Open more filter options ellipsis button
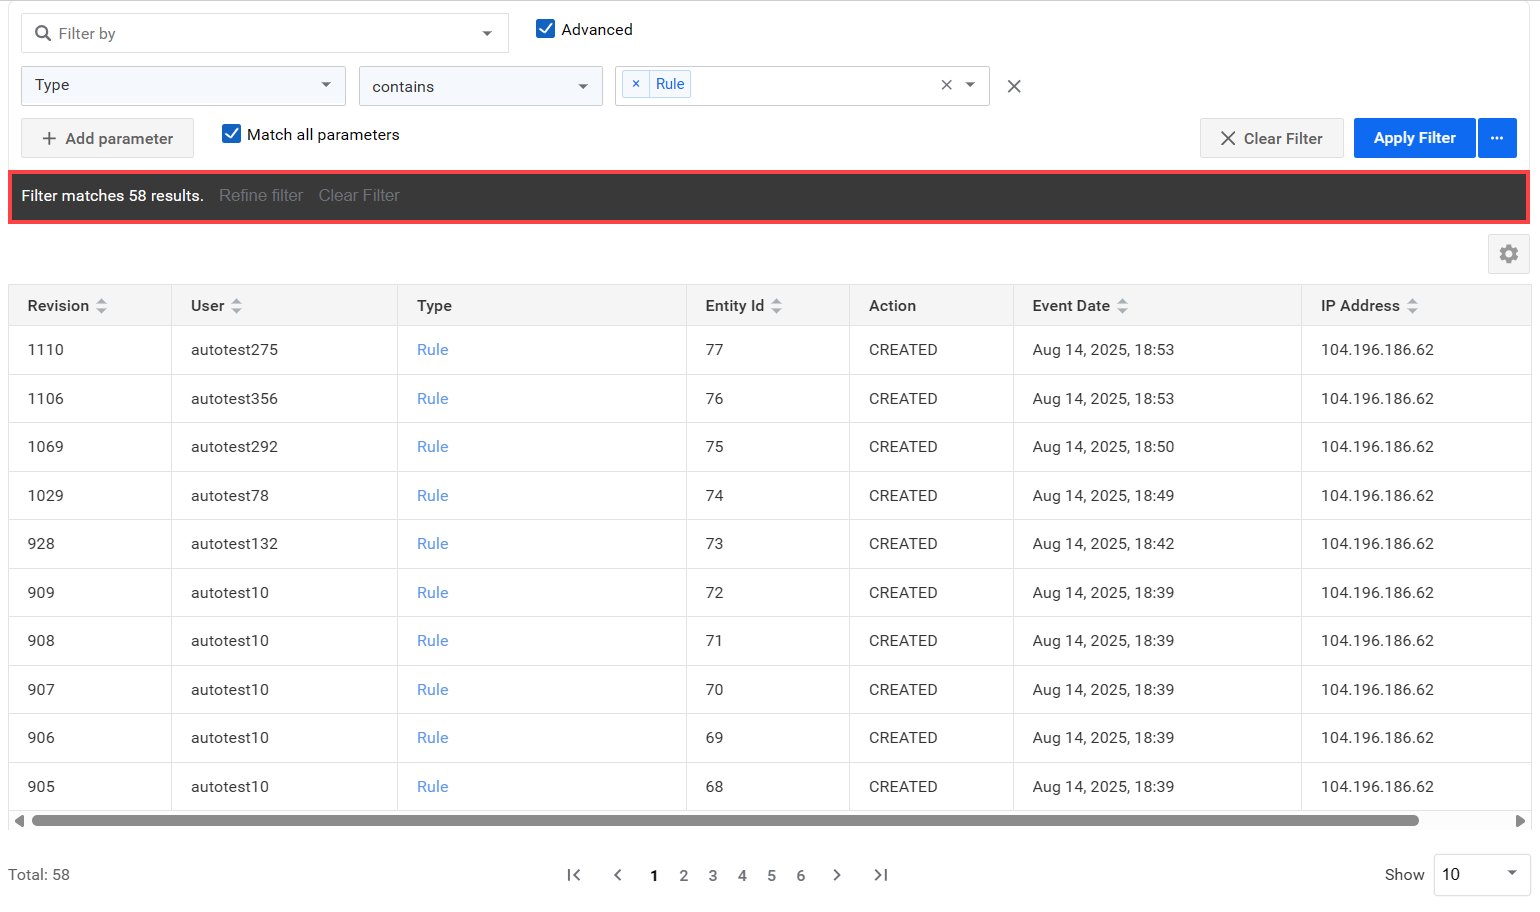This screenshot has height=912, width=1540. pyautogui.click(x=1497, y=138)
